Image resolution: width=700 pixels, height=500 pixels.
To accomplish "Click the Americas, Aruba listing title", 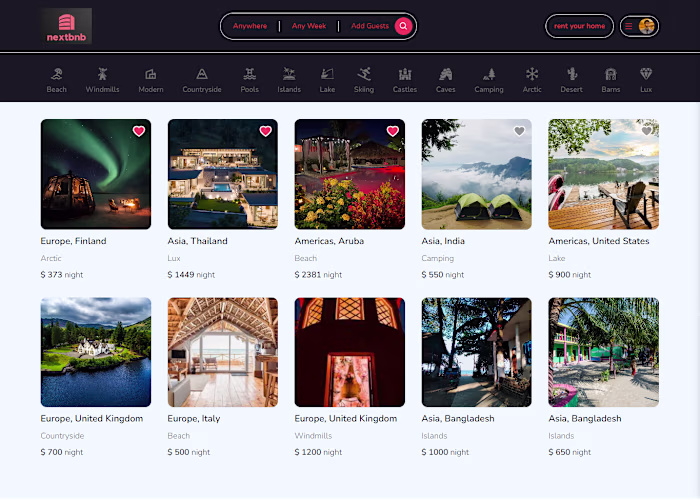I will point(329,241).
